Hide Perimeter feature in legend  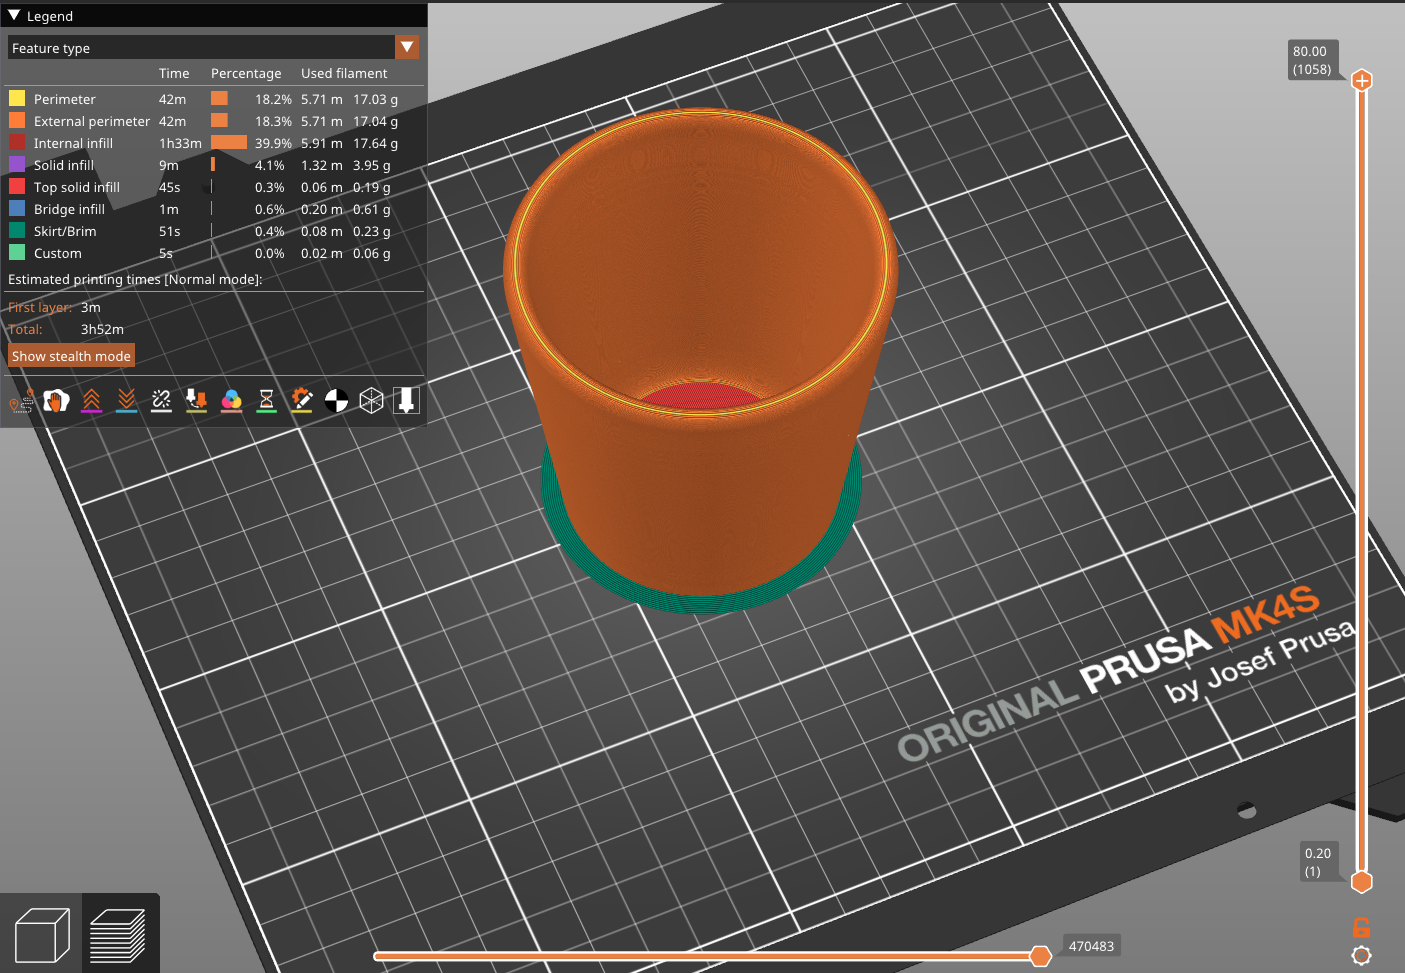pyautogui.click(x=64, y=99)
